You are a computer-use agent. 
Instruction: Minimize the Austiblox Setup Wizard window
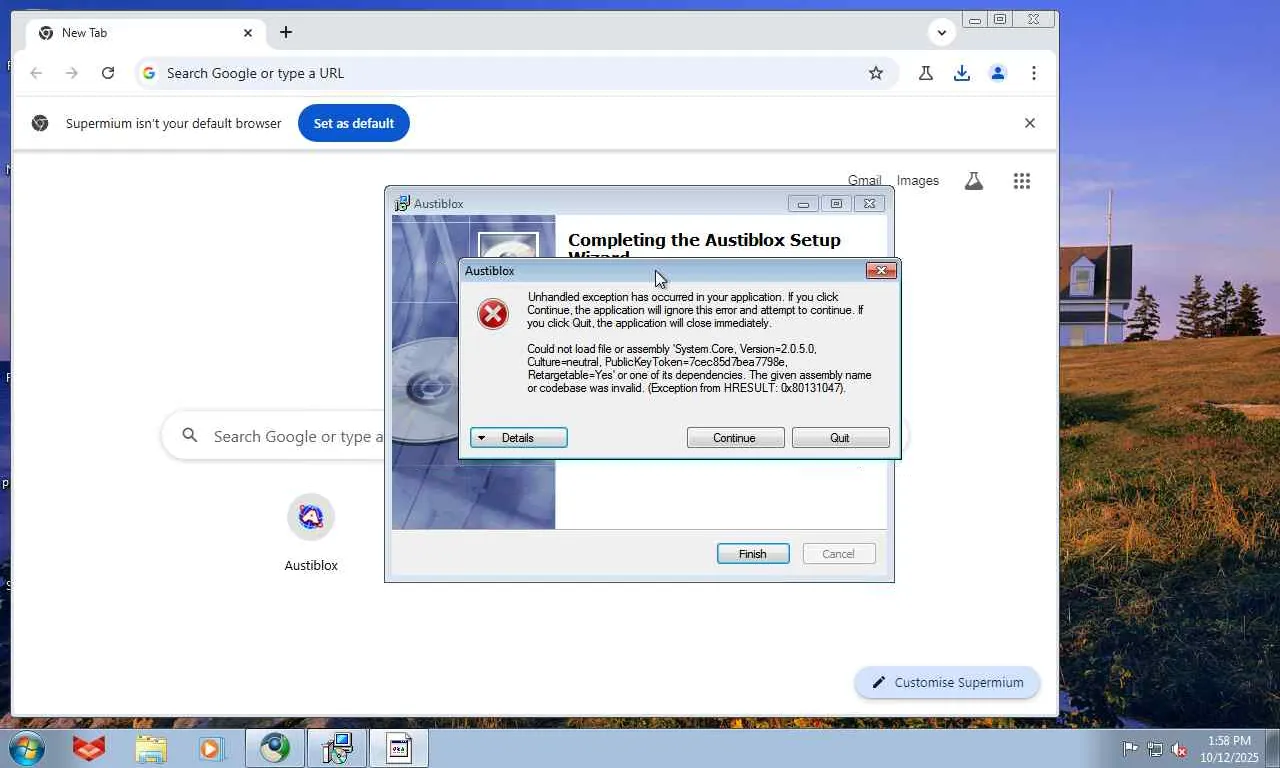pos(803,204)
